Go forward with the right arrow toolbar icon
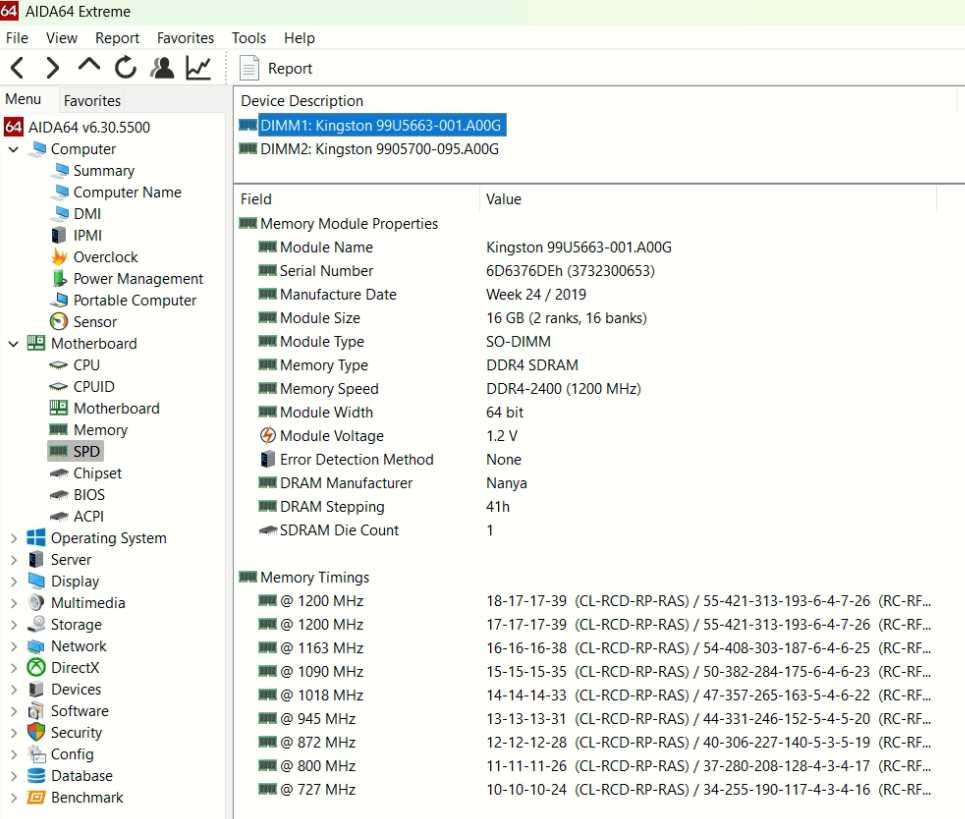Screen dimensions: 965x819 tap(53, 68)
